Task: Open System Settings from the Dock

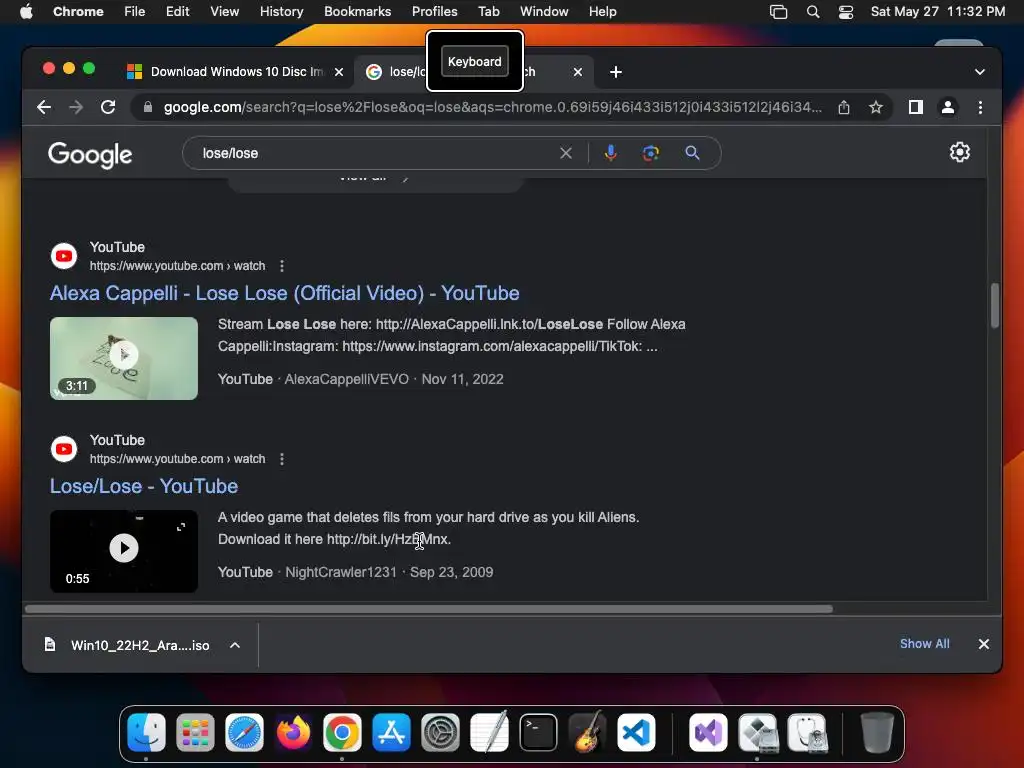Action: pos(440,732)
